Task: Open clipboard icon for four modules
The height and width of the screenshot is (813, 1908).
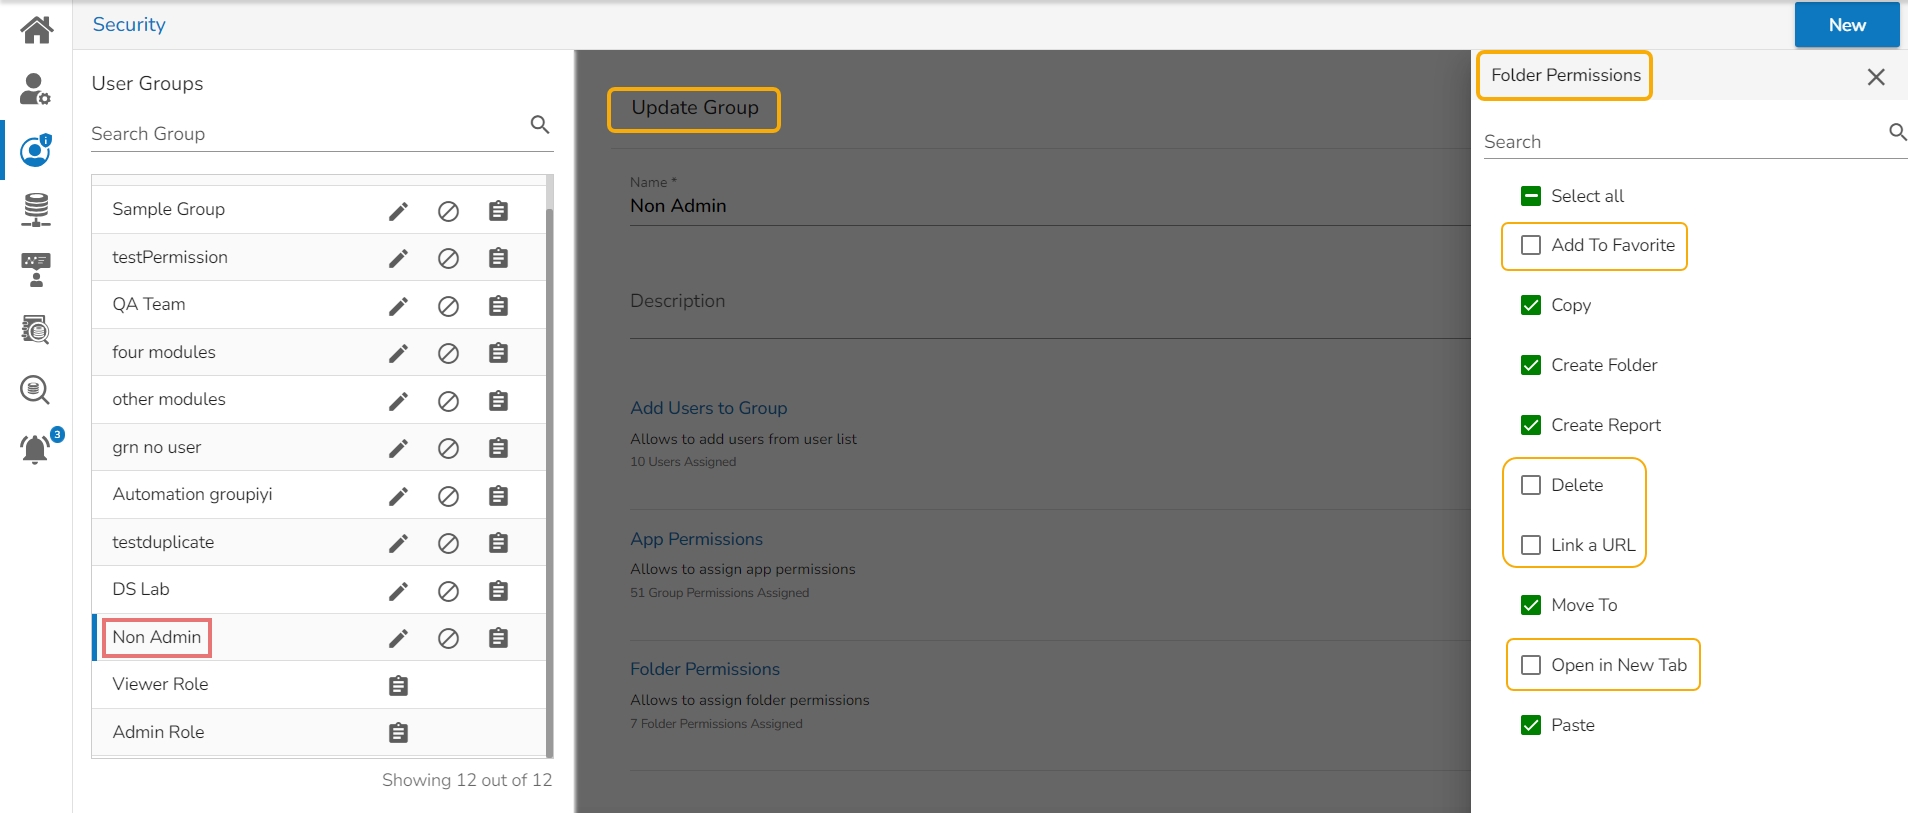Action: point(498,353)
